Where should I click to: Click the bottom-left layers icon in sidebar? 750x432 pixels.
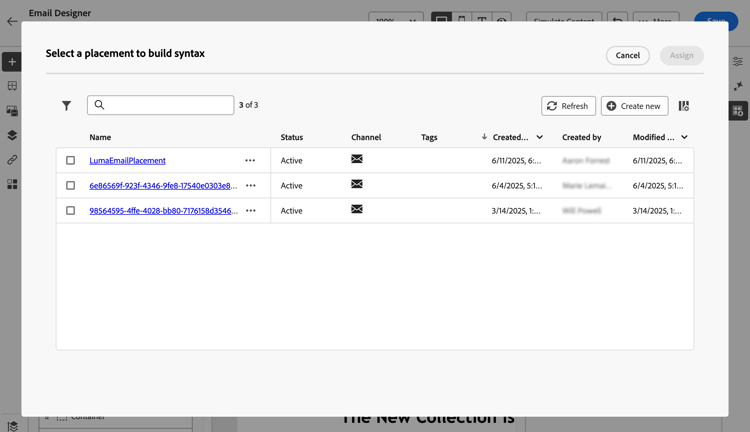pyautogui.click(x=12, y=426)
